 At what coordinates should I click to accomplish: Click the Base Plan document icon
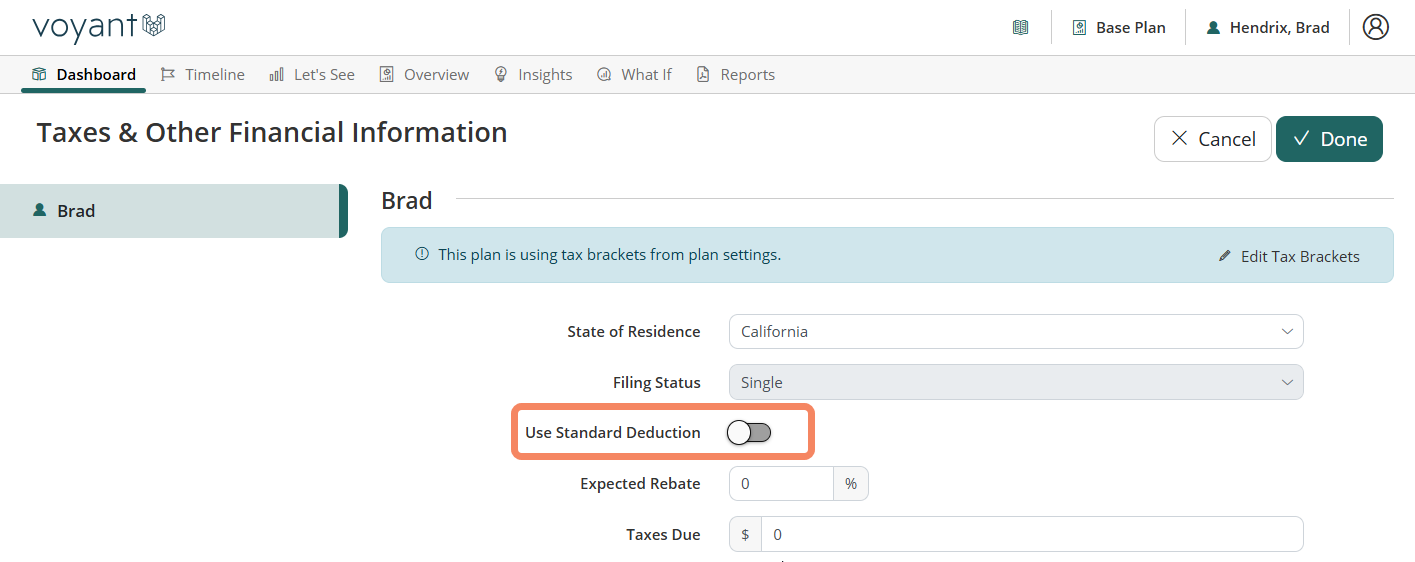coord(1079,27)
